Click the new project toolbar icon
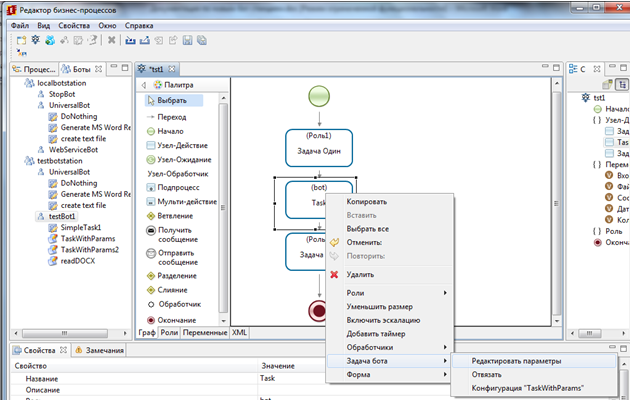This screenshot has width=630, height=400. [21, 40]
